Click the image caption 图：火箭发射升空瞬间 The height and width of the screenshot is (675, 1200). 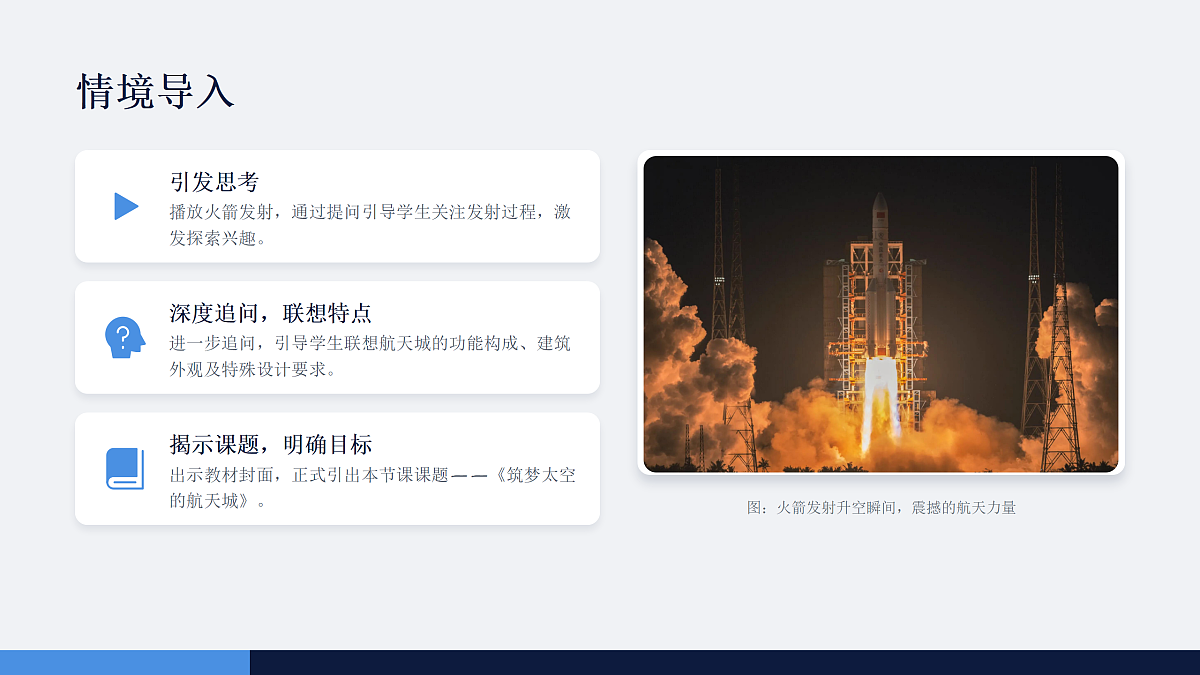[881, 508]
